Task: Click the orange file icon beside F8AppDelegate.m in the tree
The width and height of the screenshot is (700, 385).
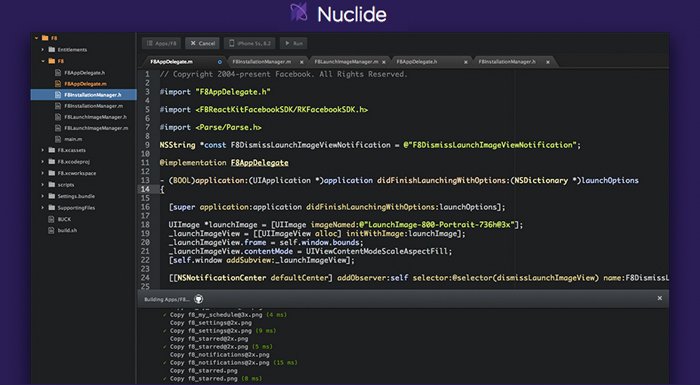Action: (58, 84)
